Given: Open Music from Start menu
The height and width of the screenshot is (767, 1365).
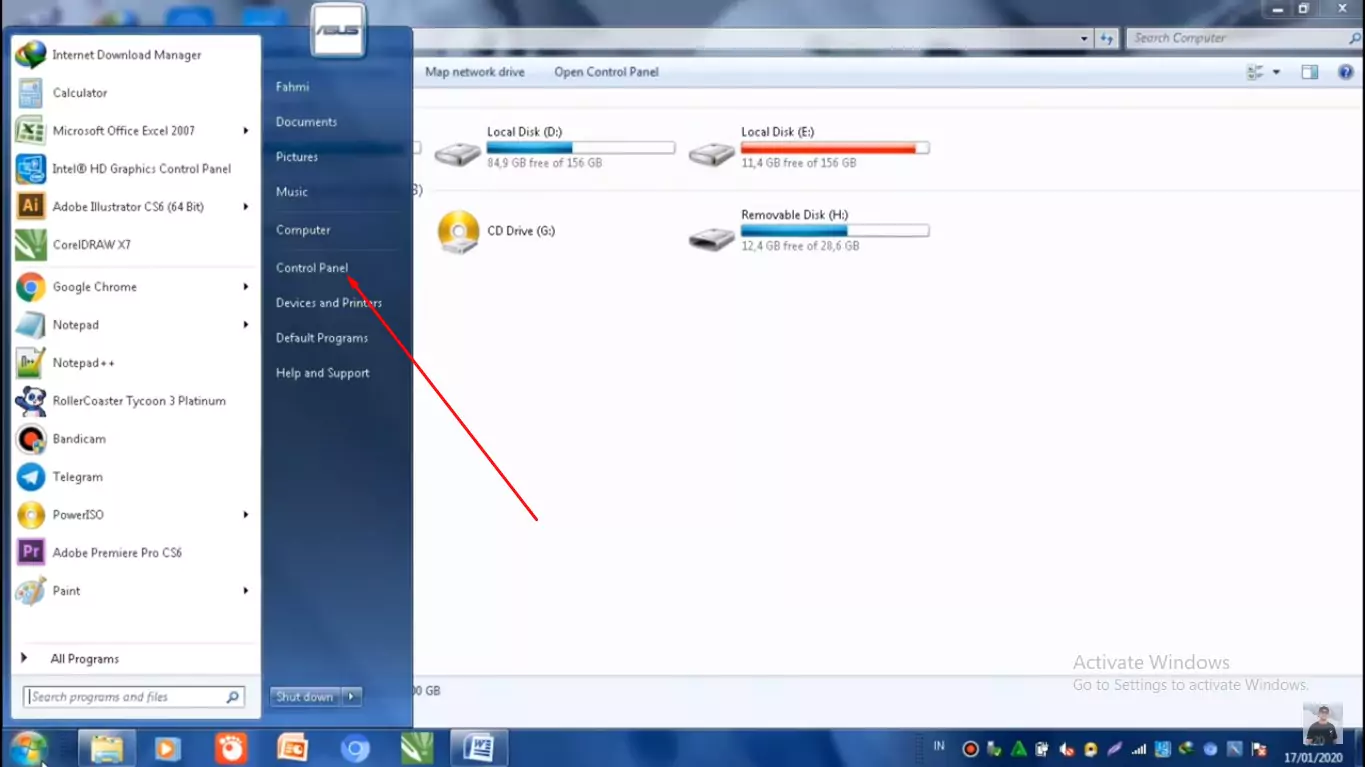Looking at the screenshot, I should pyautogui.click(x=292, y=192).
